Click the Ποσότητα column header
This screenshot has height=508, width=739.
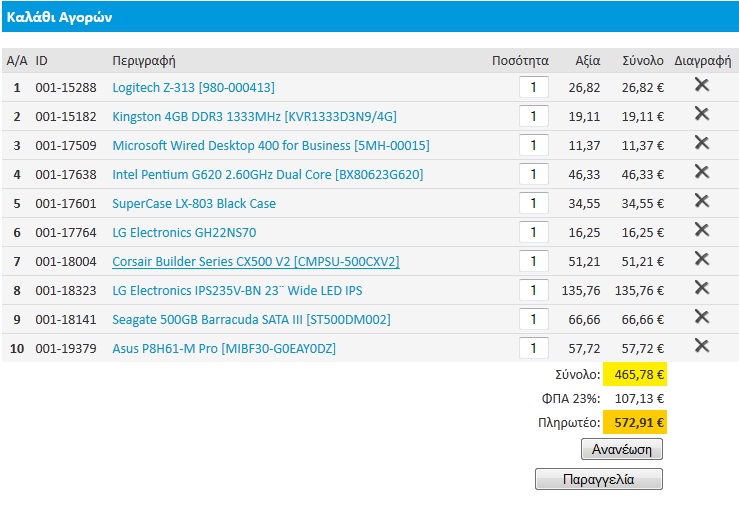point(520,61)
